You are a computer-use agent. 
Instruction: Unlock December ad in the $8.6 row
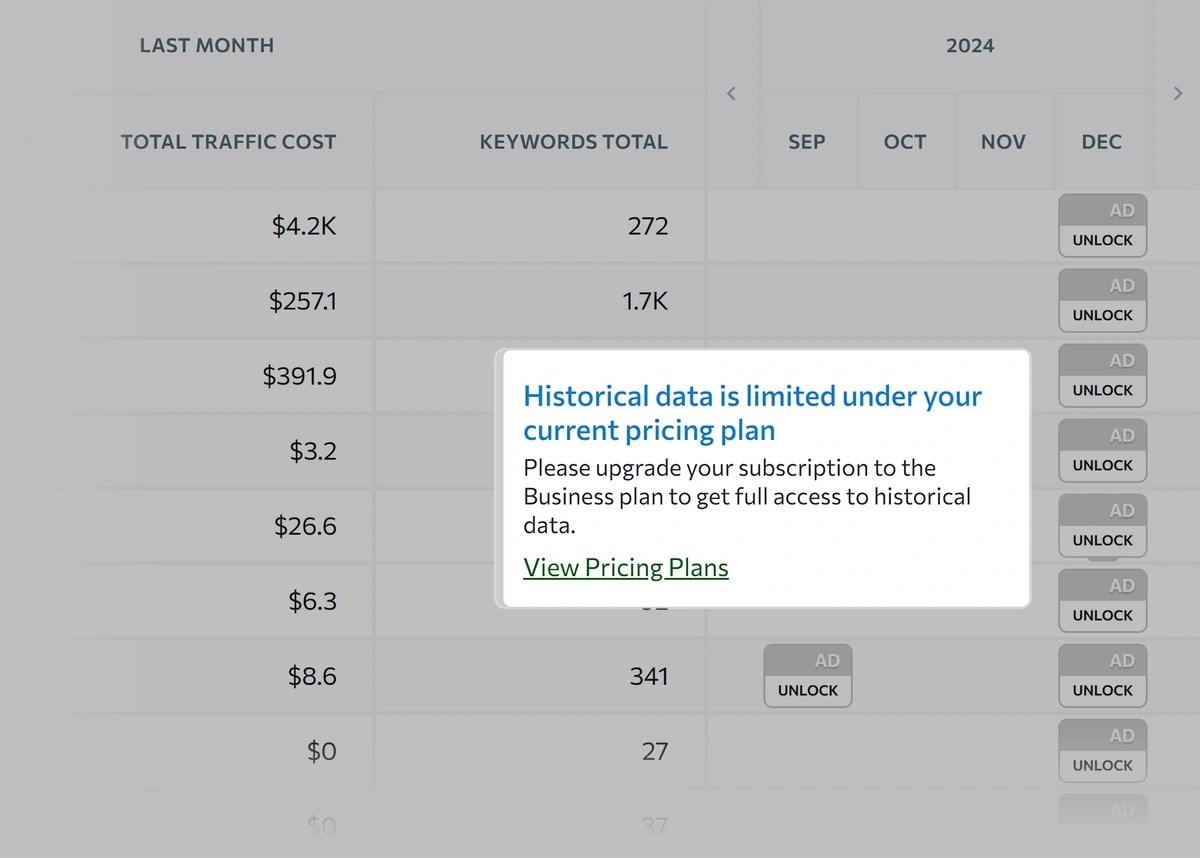click(1102, 690)
